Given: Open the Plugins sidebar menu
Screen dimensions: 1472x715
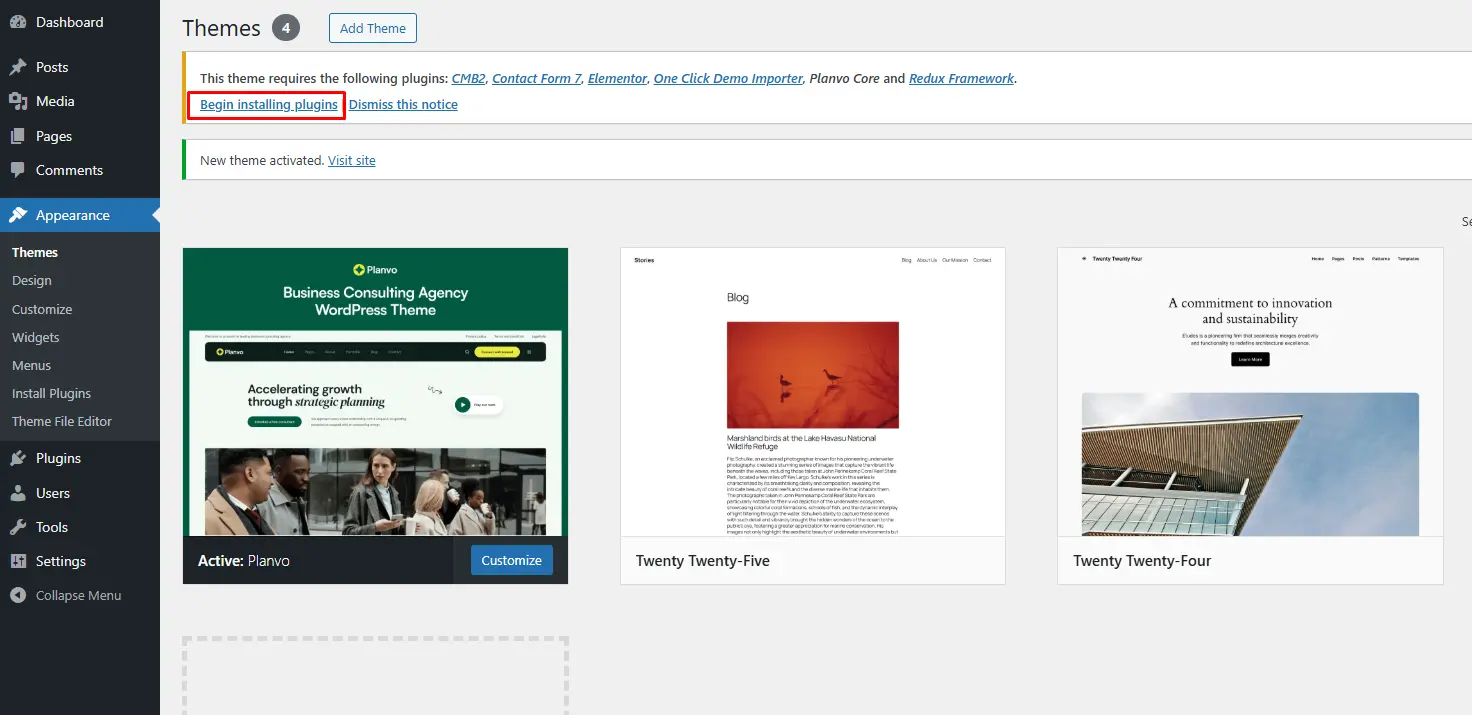Looking at the screenshot, I should 80,458.
